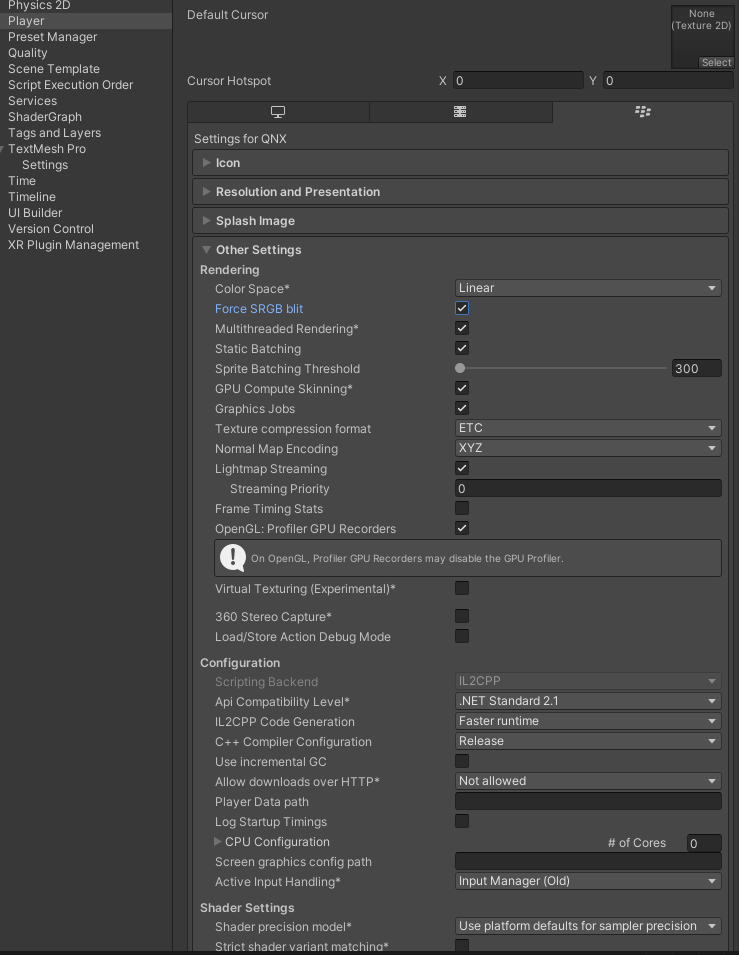Enable Frame Timing Stats checkbox
This screenshot has height=955, width=739.
(462, 509)
